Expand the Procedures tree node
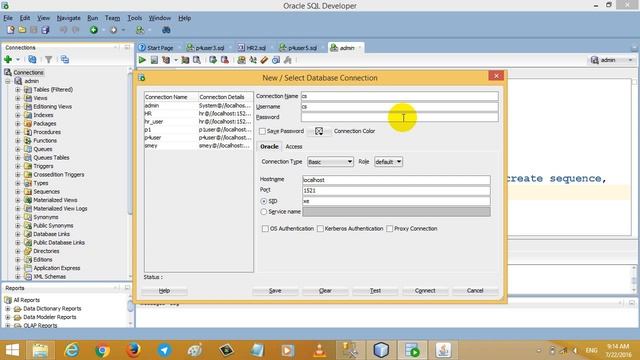 18,132
